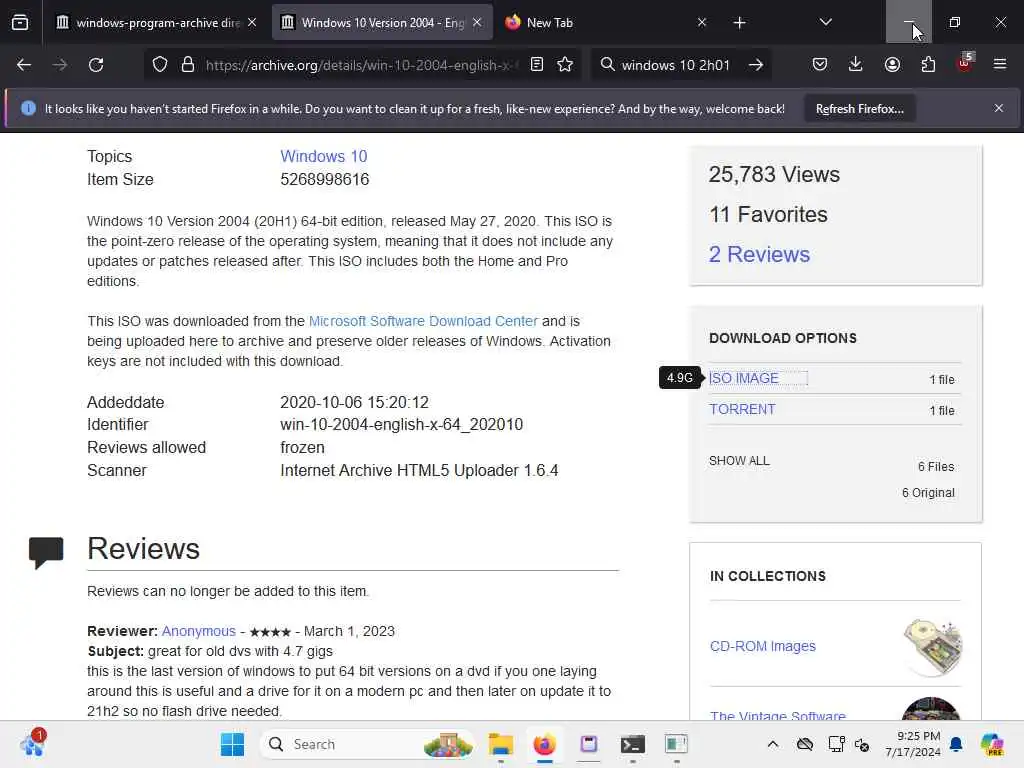1024x768 pixels.
Task: Click the search magnifier icon in search box
Action: point(607,64)
